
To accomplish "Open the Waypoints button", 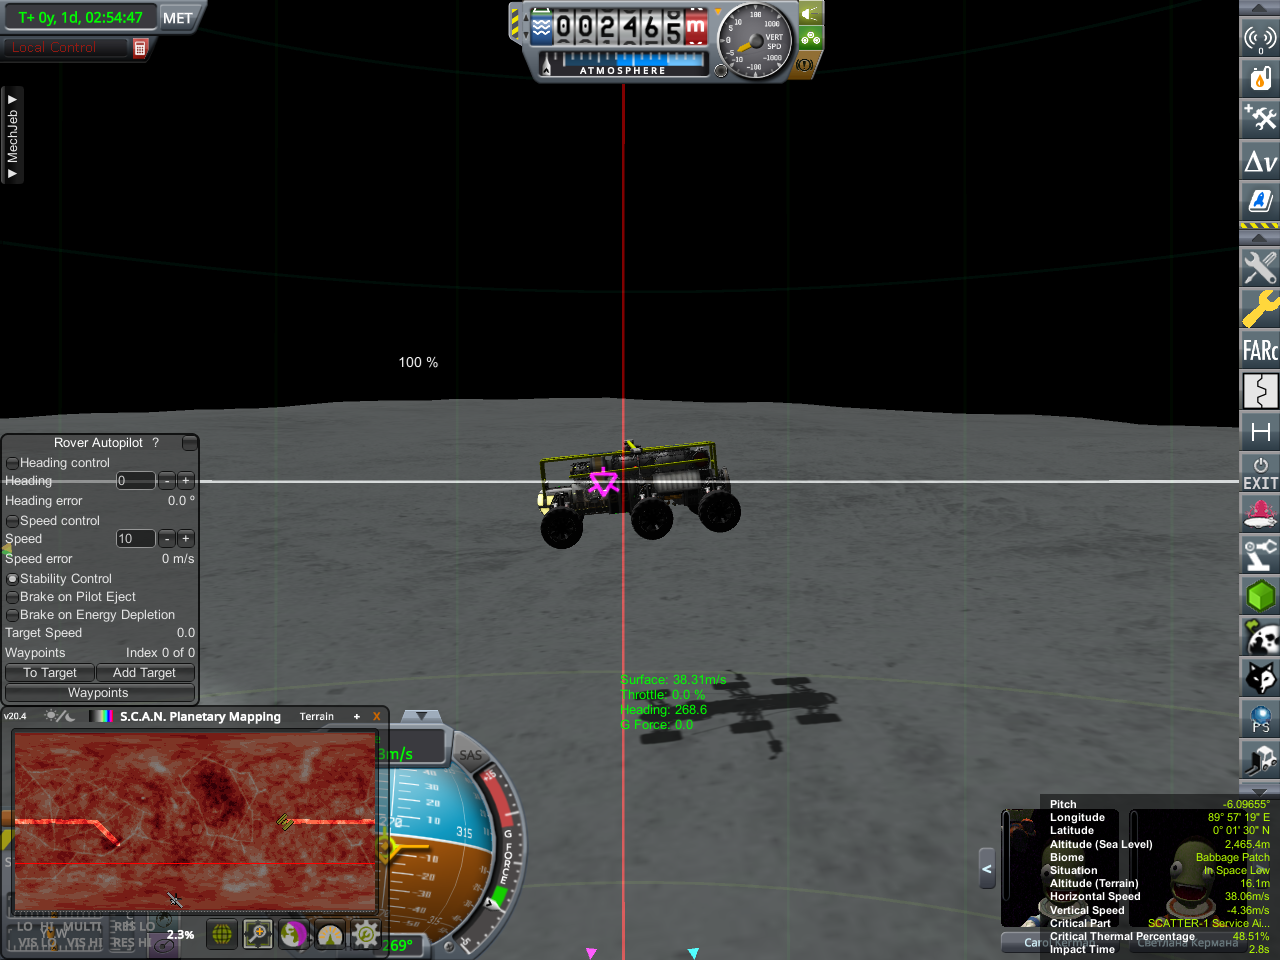I will click(x=98, y=693).
